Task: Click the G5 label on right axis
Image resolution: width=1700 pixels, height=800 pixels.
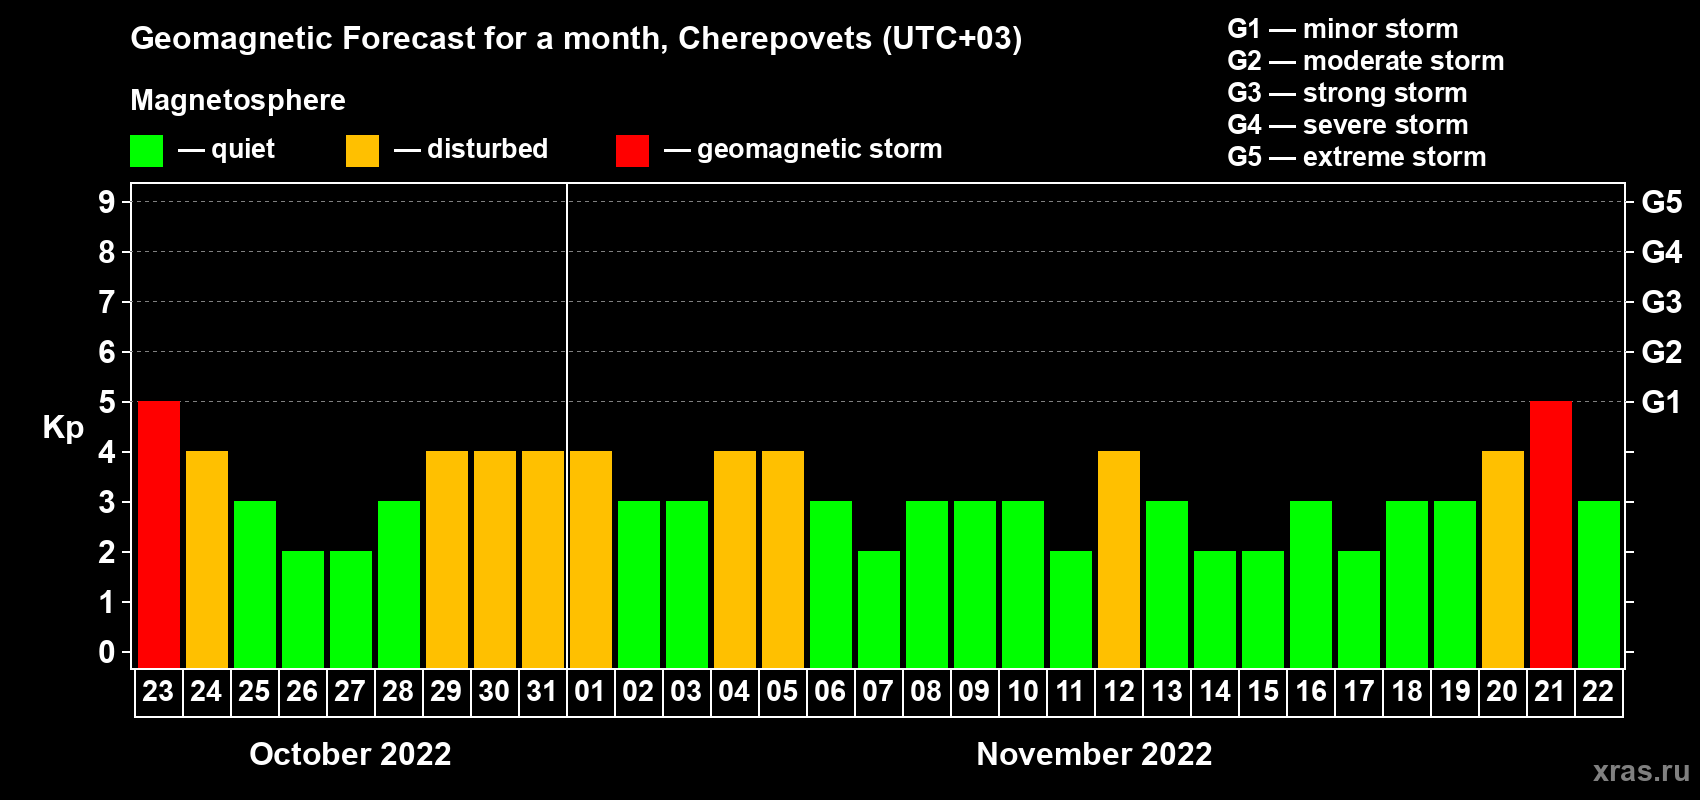Action: click(x=1661, y=202)
